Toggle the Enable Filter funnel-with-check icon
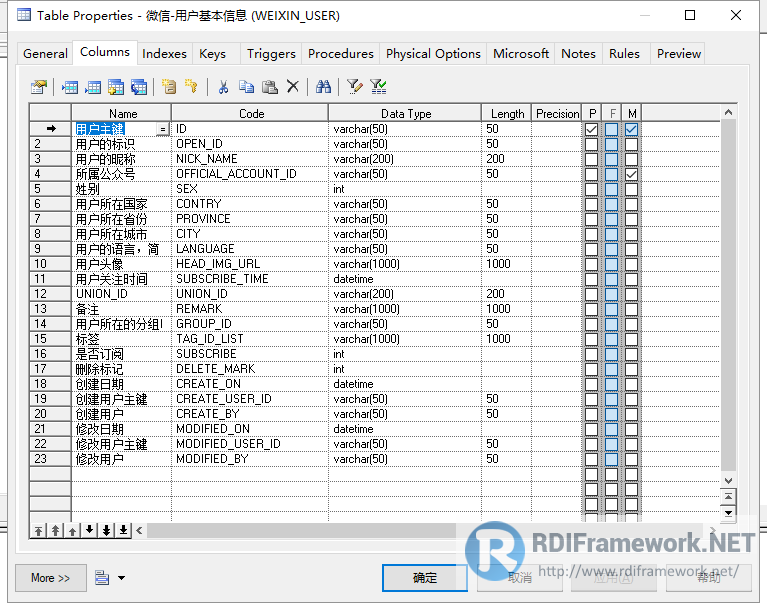This screenshot has width=767, height=610. point(378,87)
